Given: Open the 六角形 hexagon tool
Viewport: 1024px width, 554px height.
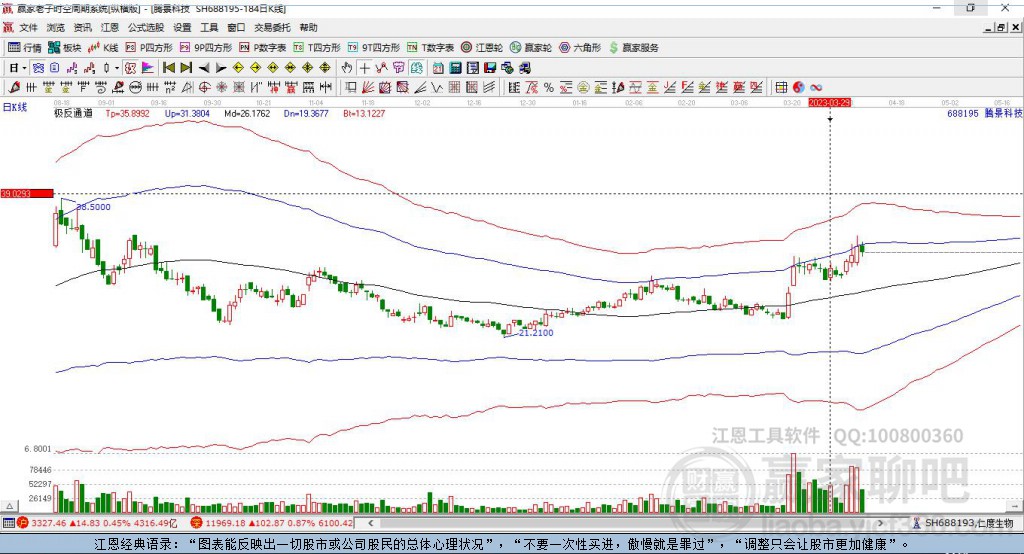Looking at the screenshot, I should click(x=580, y=48).
